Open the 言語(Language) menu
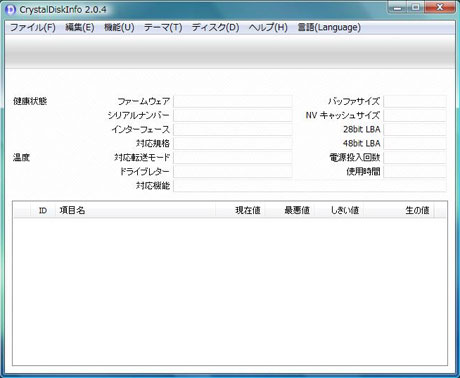This screenshot has width=460, height=378. pyautogui.click(x=329, y=27)
